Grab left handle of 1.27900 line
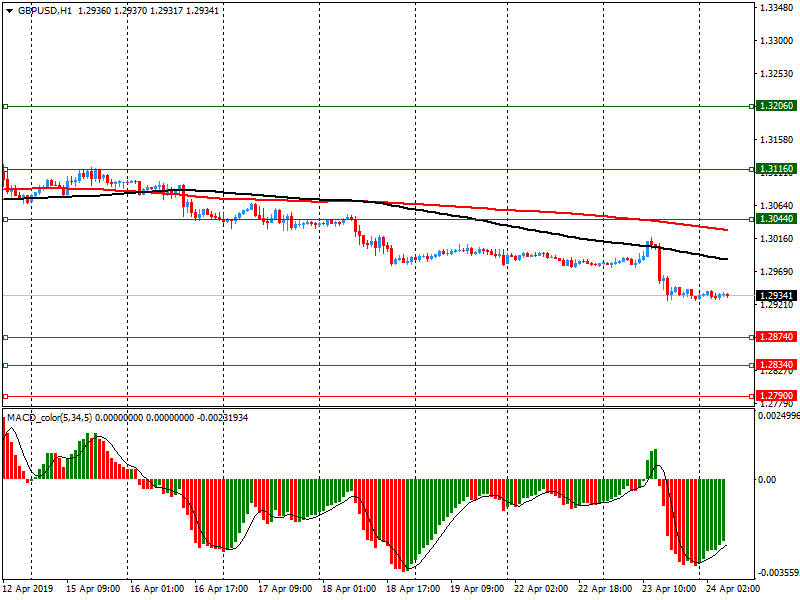 coord(6,396)
